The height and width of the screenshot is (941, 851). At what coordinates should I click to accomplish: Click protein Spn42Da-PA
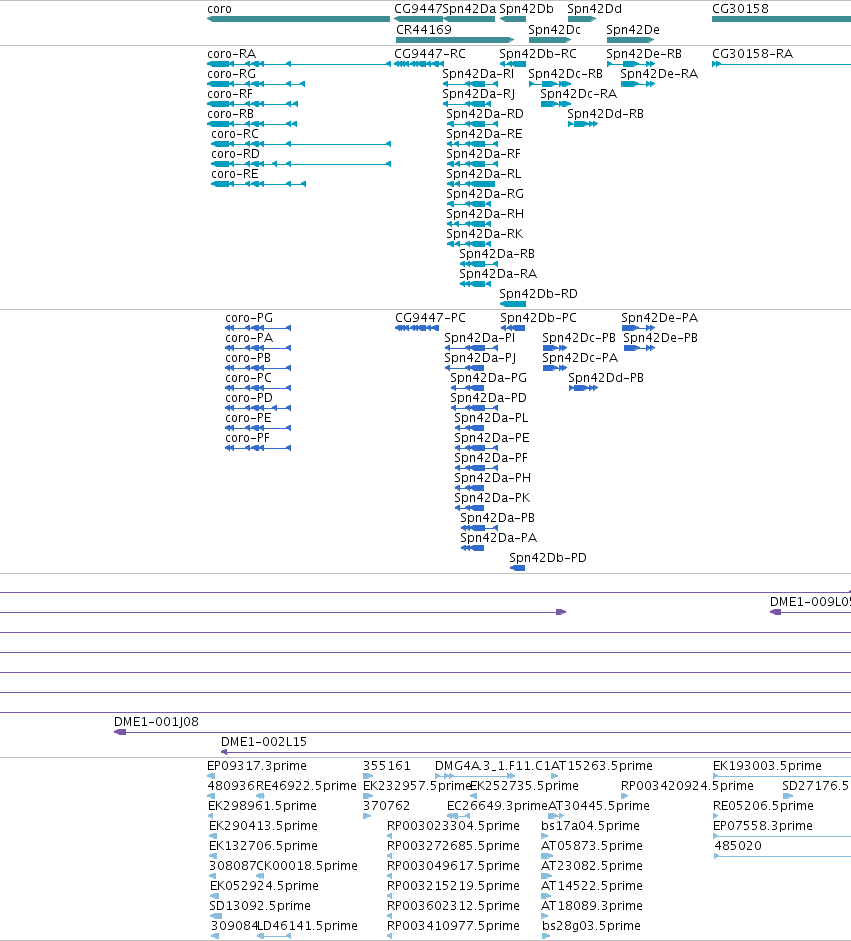[499, 538]
